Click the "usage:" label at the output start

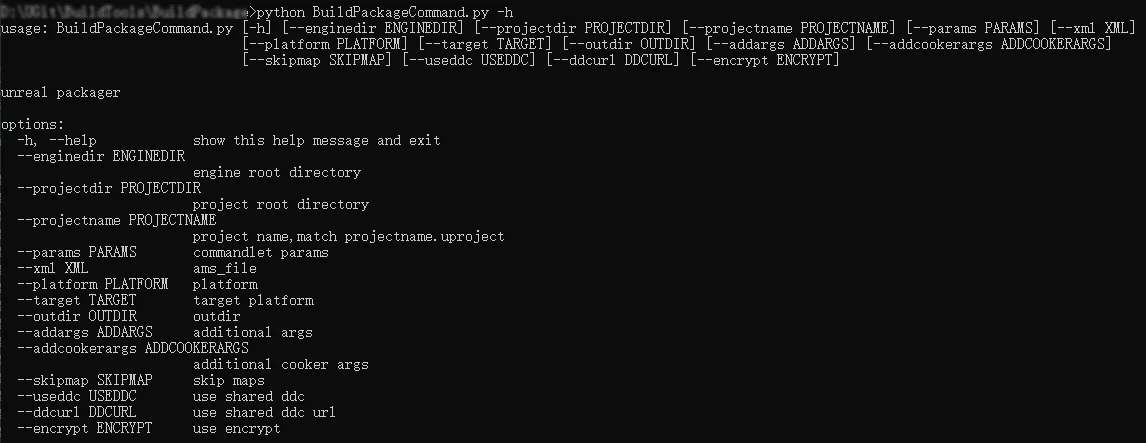pyautogui.click(x=24, y=28)
